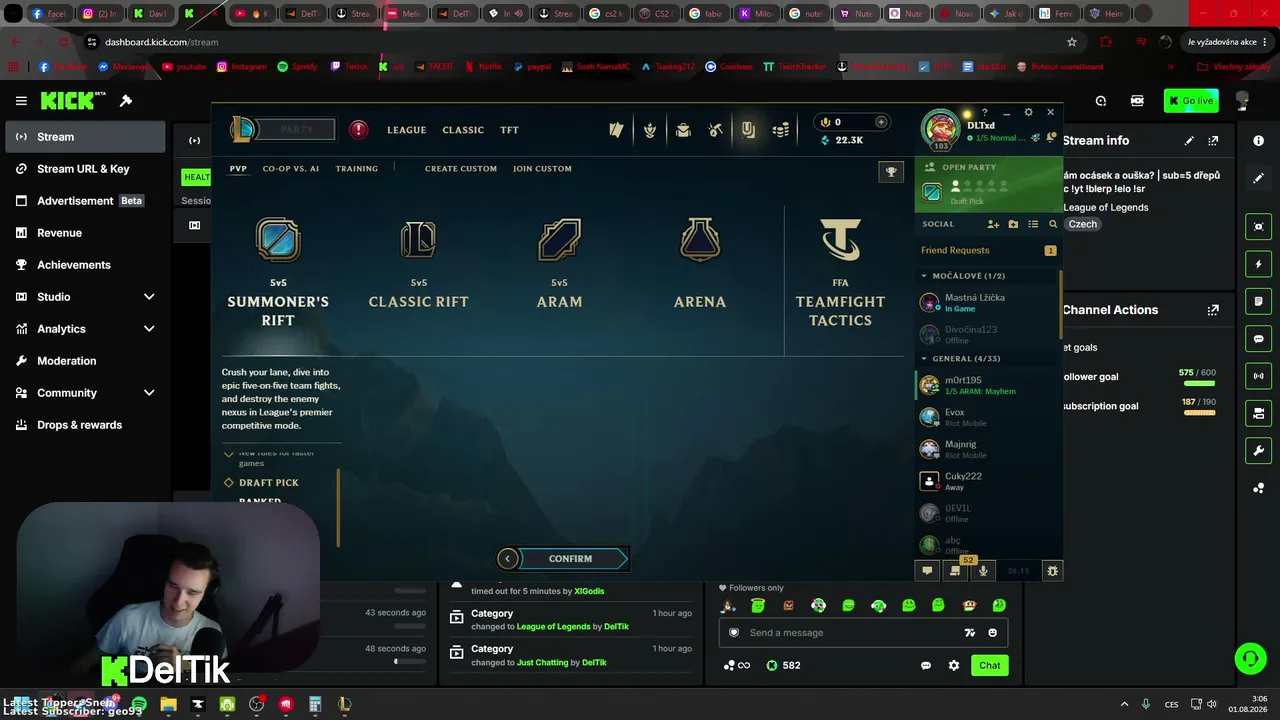This screenshot has width=1280, height=720.
Task: Open JOIN CUSTOM game option
Action: pyautogui.click(x=542, y=169)
